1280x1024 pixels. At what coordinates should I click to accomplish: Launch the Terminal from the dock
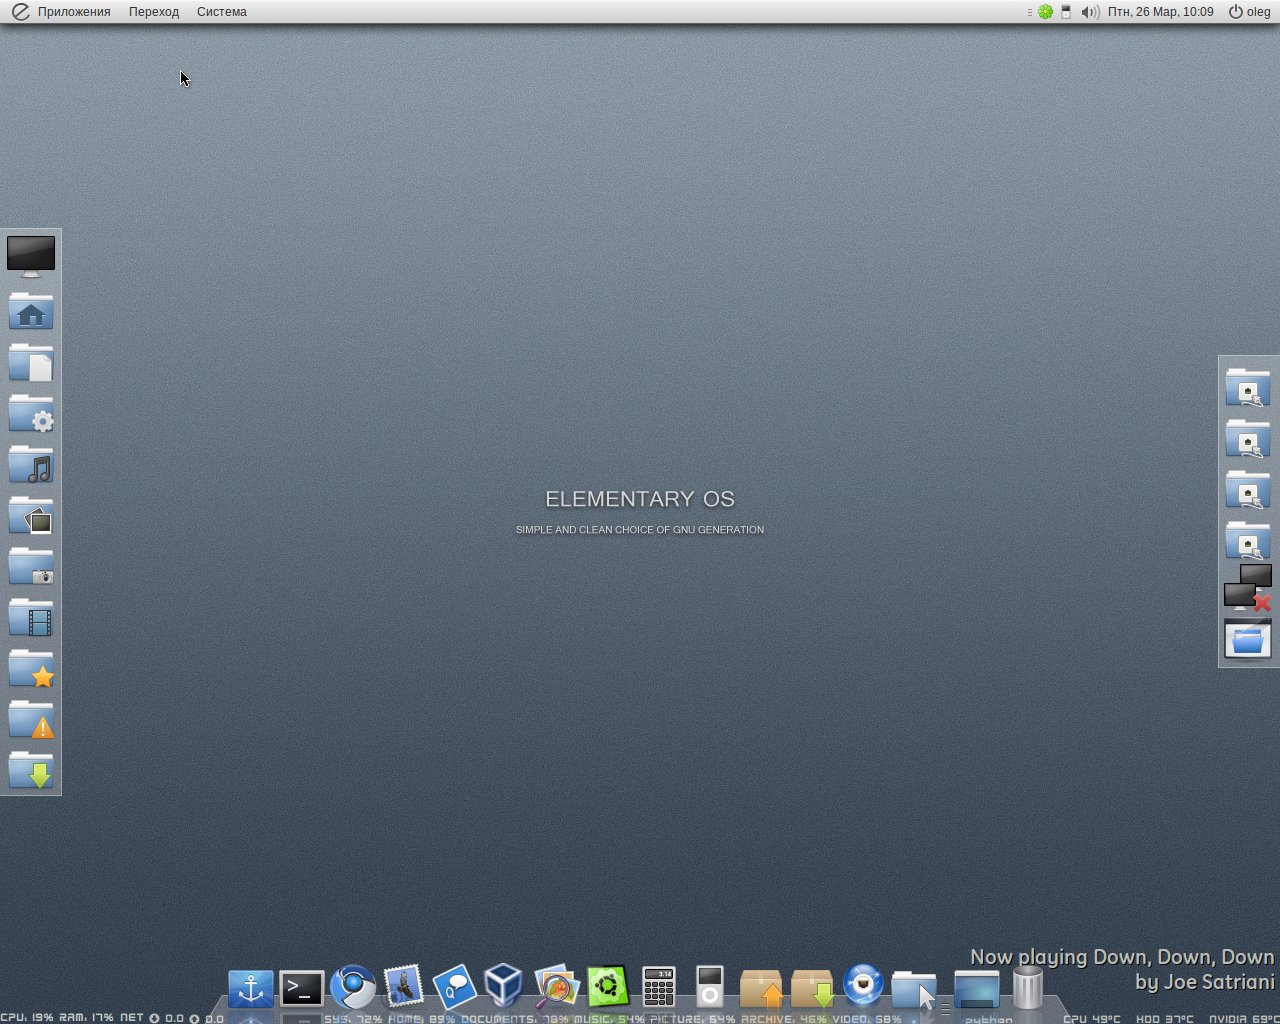coord(302,989)
